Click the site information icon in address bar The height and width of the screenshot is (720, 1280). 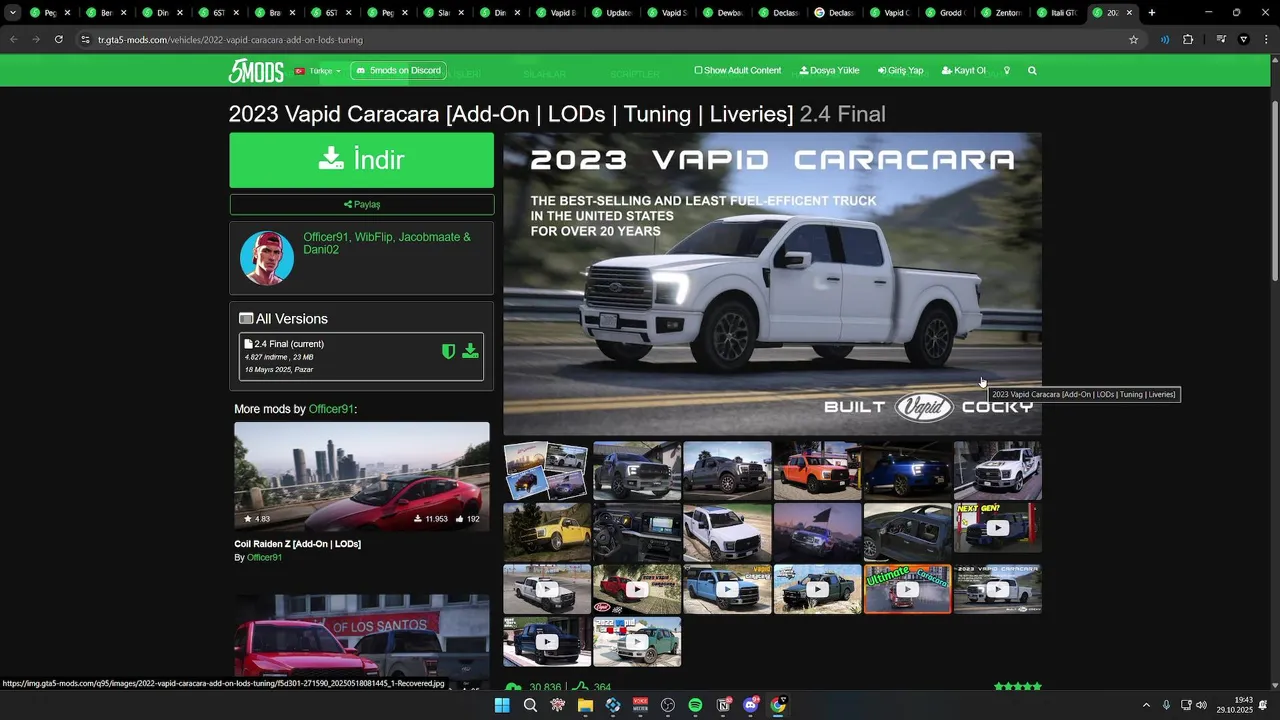(x=85, y=40)
